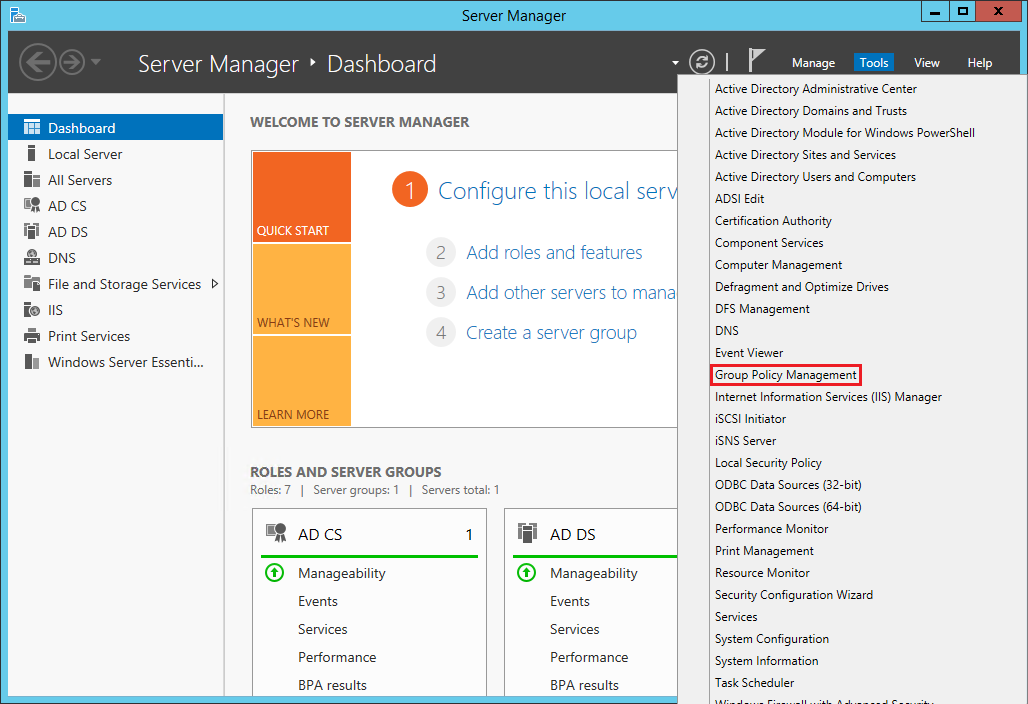Image resolution: width=1028 pixels, height=704 pixels.
Task: Open Certification Authority tool
Action: pyautogui.click(x=773, y=221)
